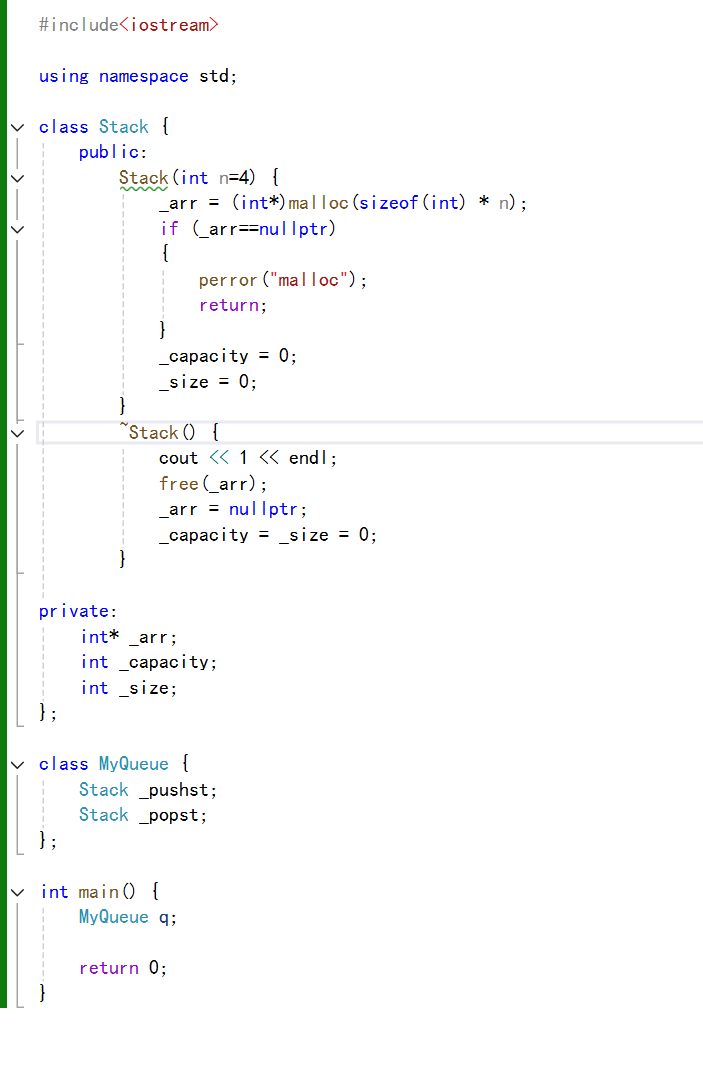Click the 'private:' access specifier

pos(78,611)
